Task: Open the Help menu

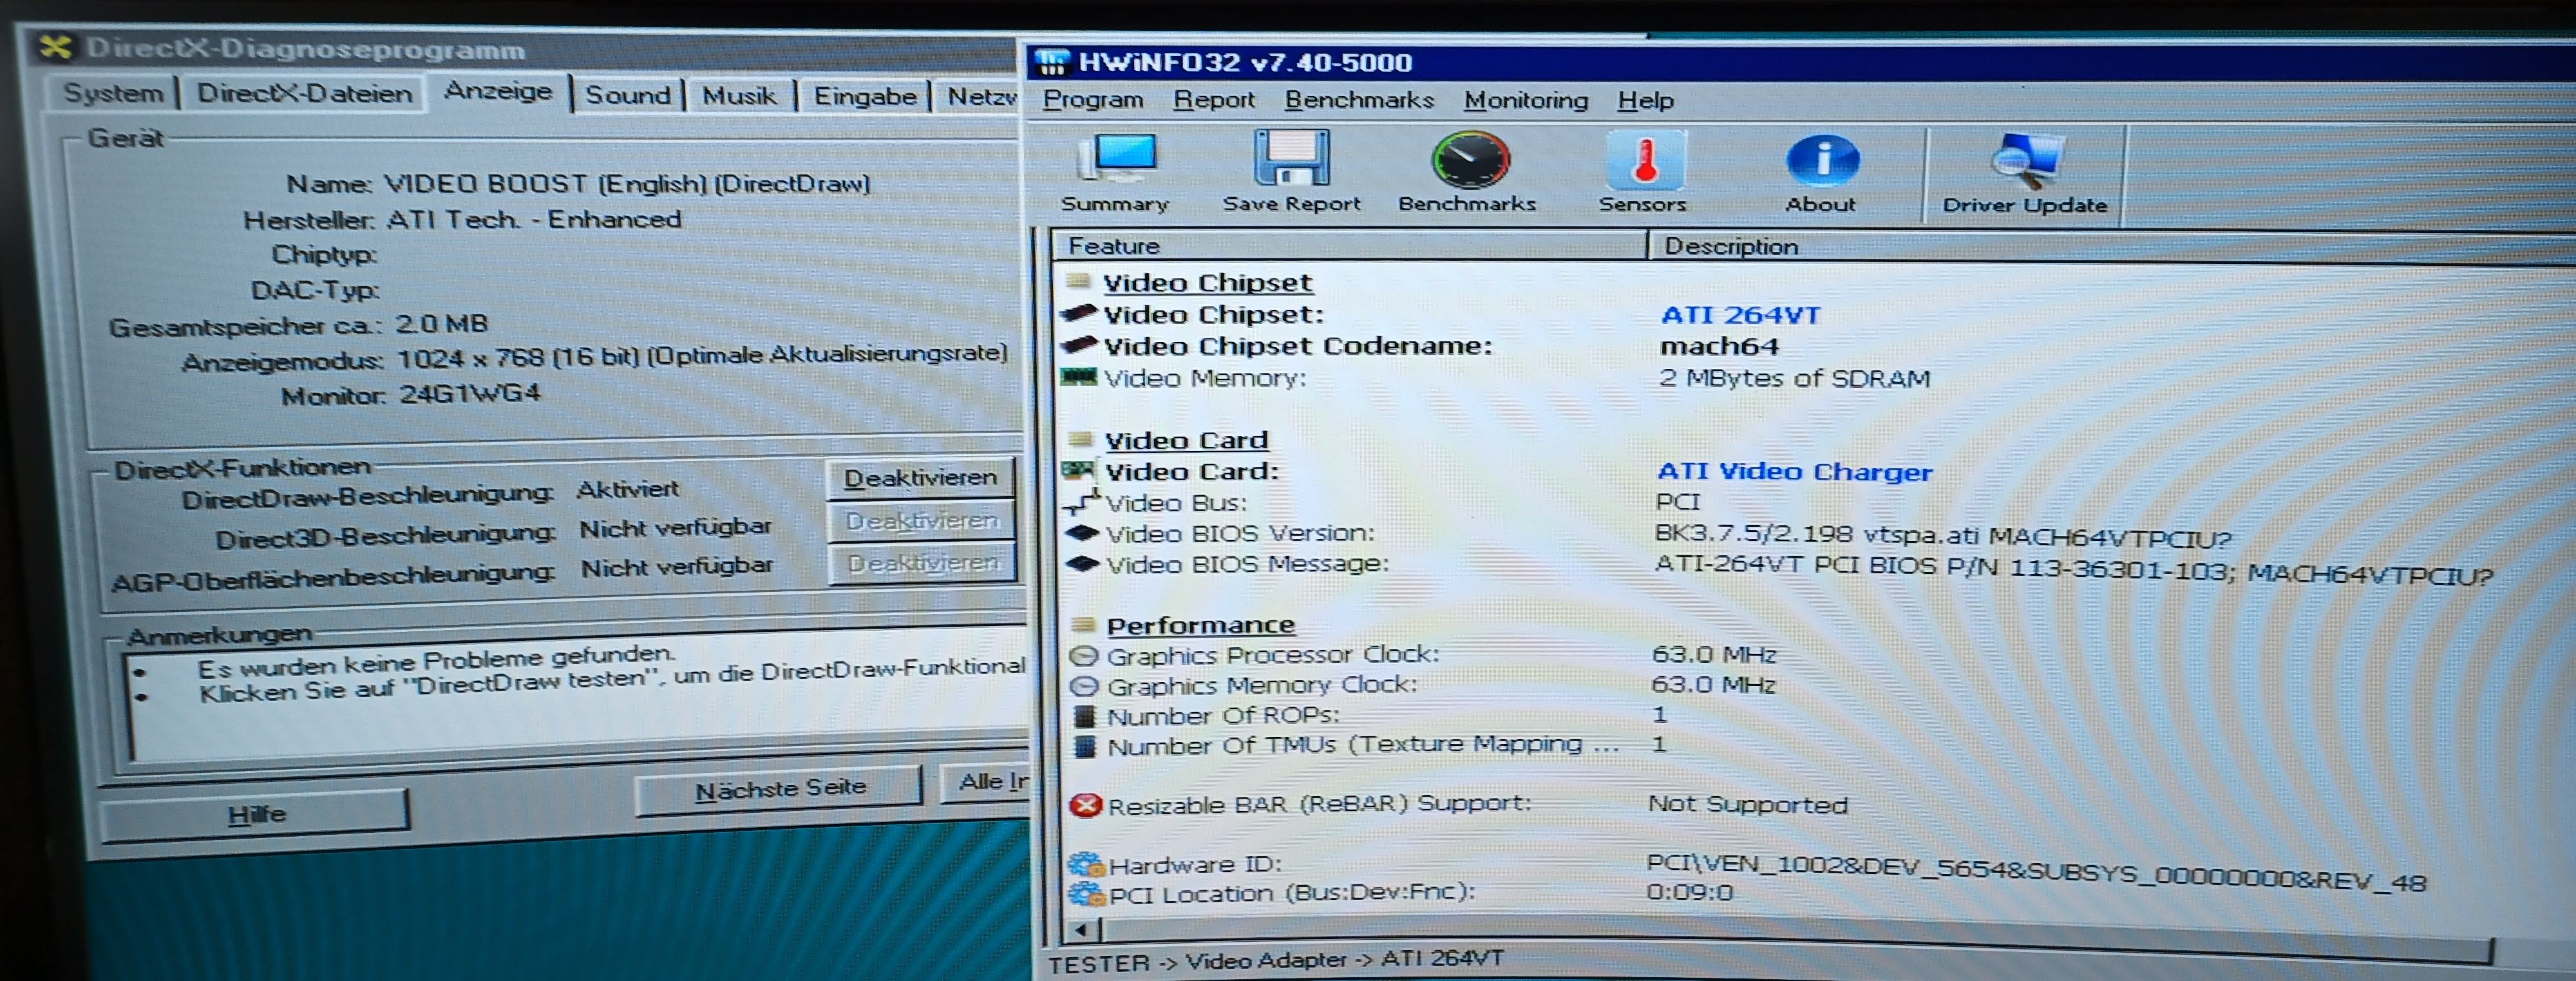Action: pos(1646,101)
